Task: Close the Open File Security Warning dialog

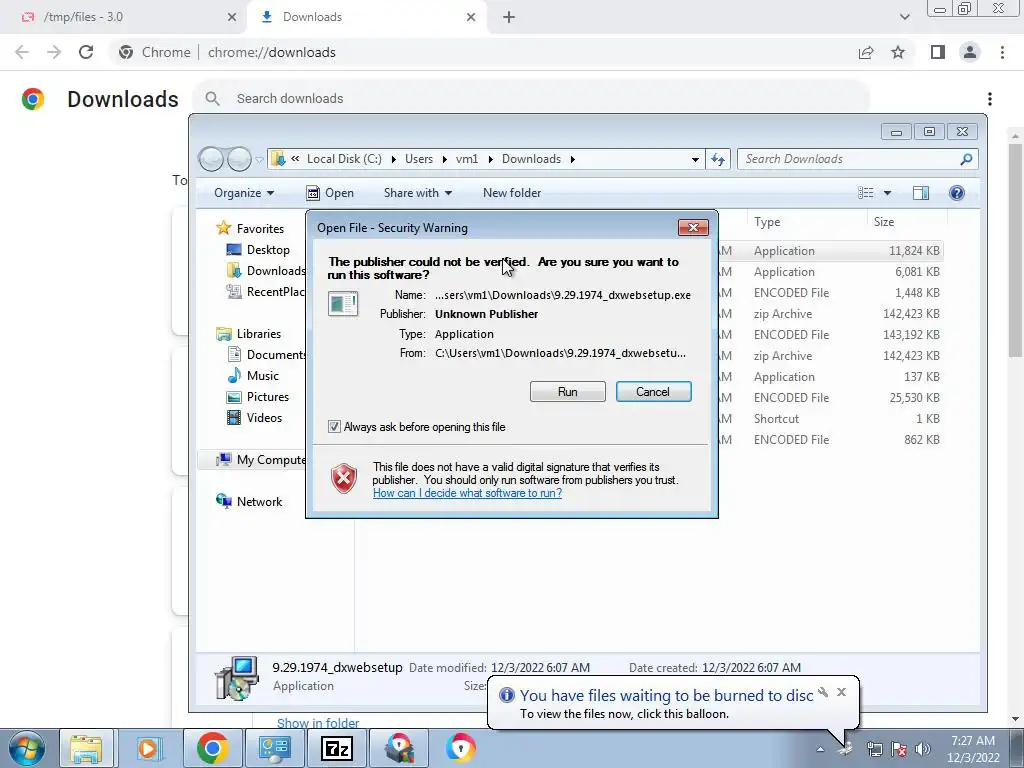Action: click(x=693, y=227)
